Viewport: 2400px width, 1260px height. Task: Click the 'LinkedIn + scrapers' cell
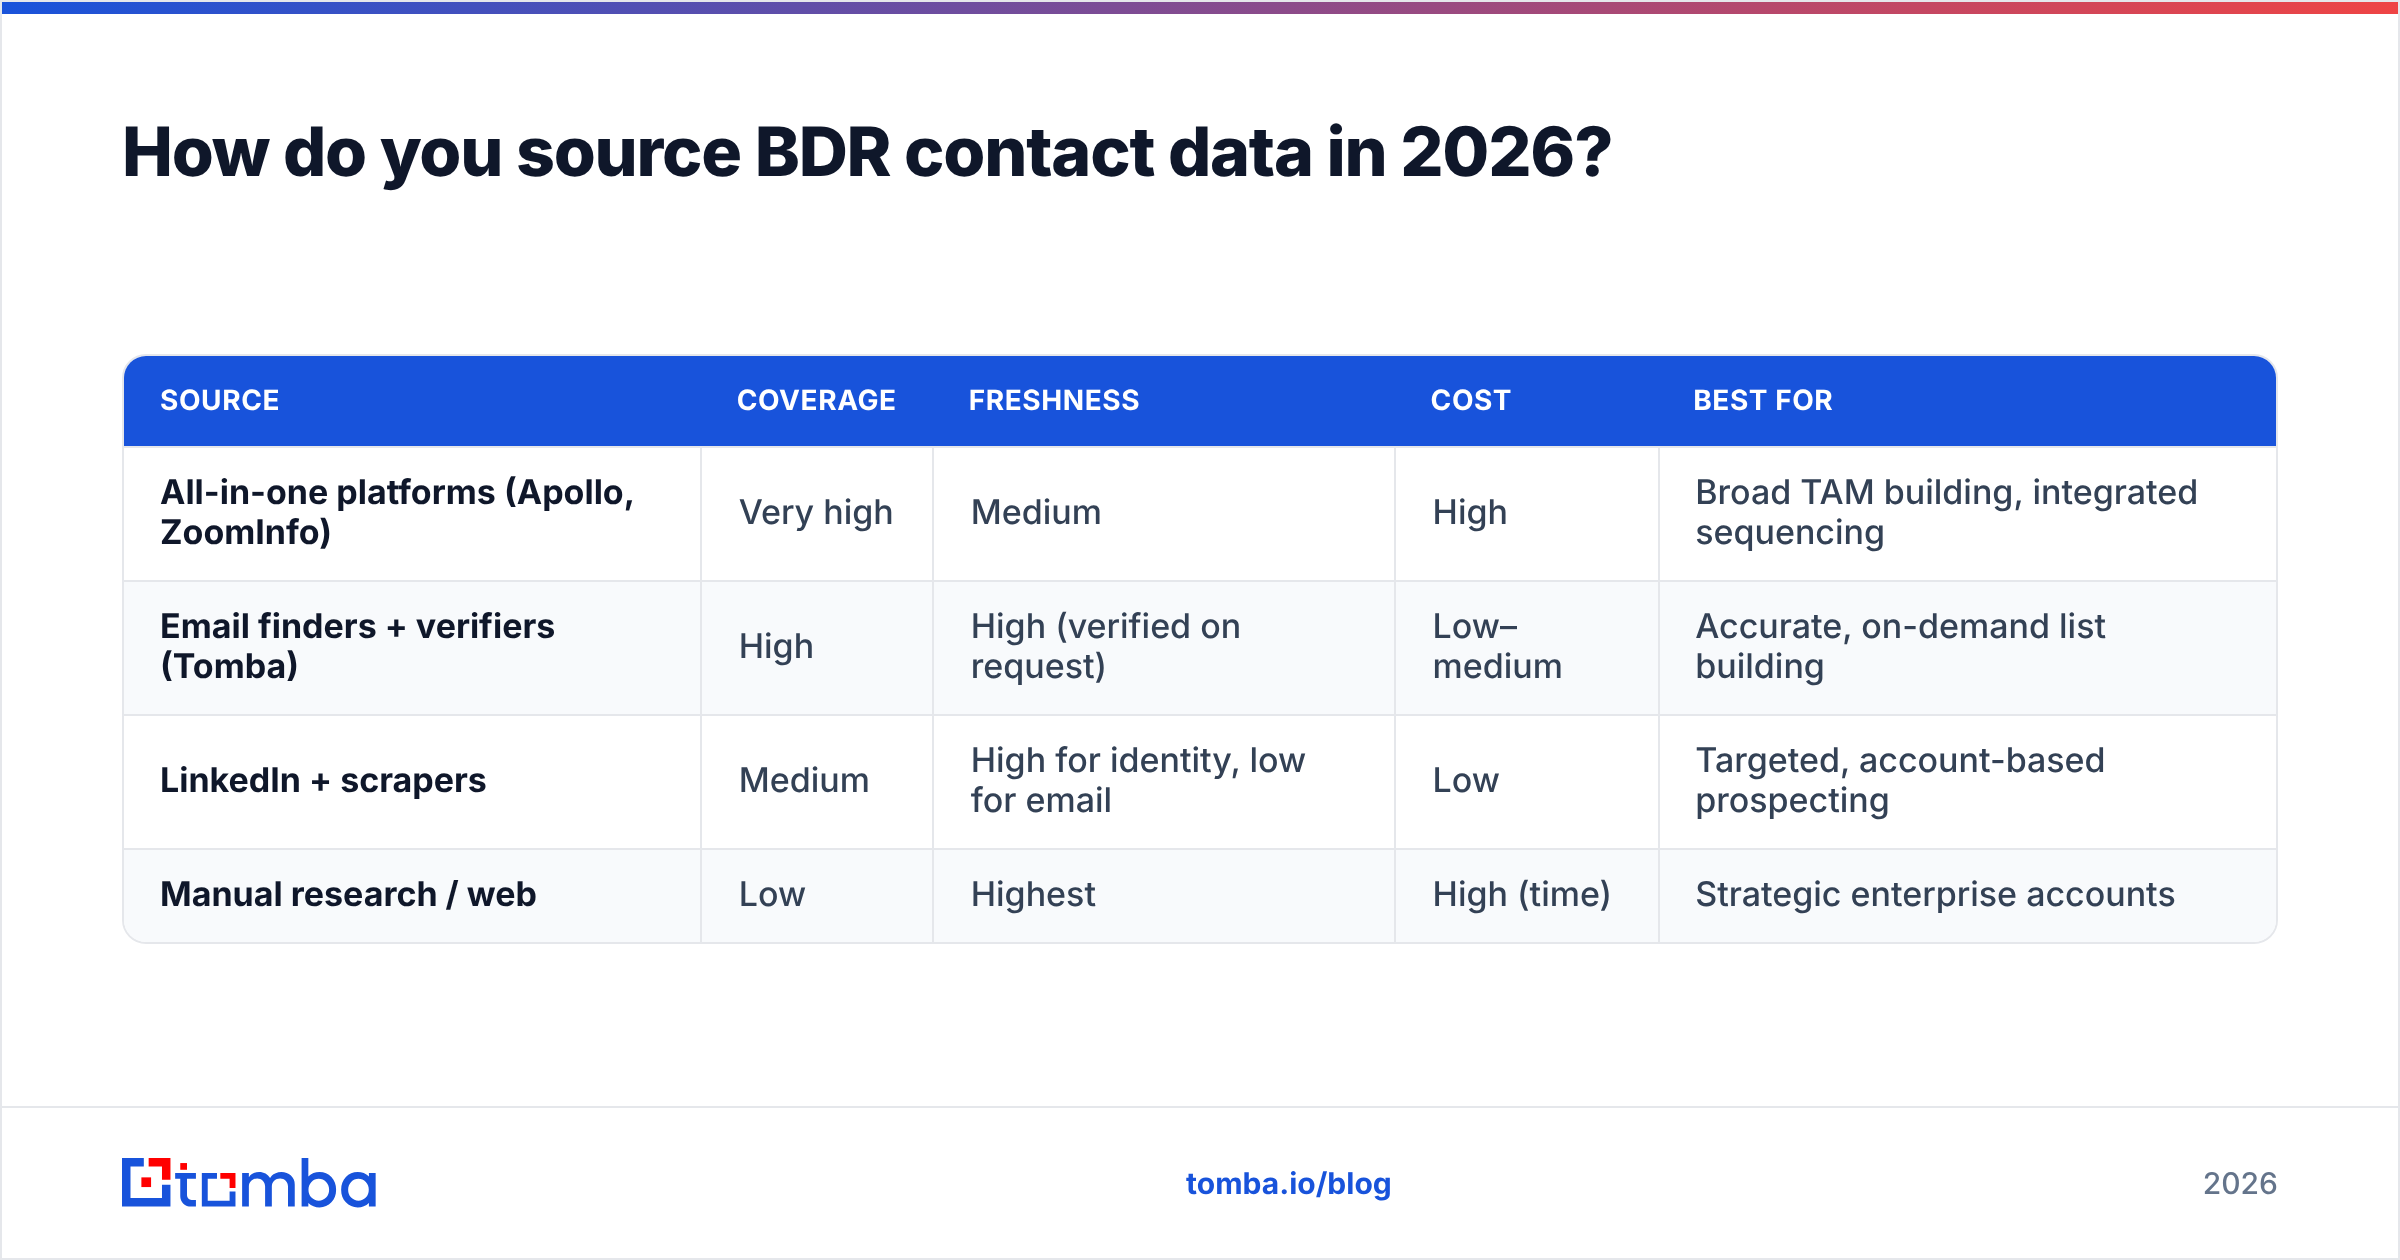(x=412, y=781)
